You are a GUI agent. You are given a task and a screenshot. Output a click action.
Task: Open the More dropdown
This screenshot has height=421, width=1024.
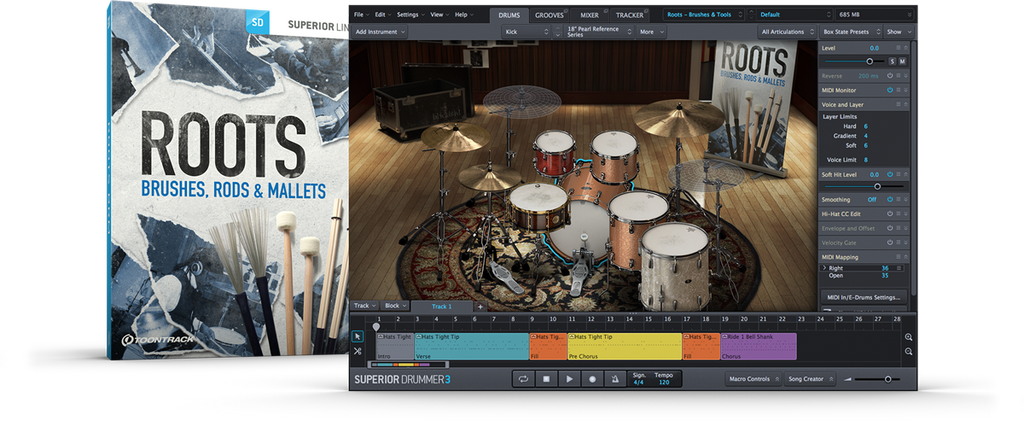pyautogui.click(x=651, y=31)
